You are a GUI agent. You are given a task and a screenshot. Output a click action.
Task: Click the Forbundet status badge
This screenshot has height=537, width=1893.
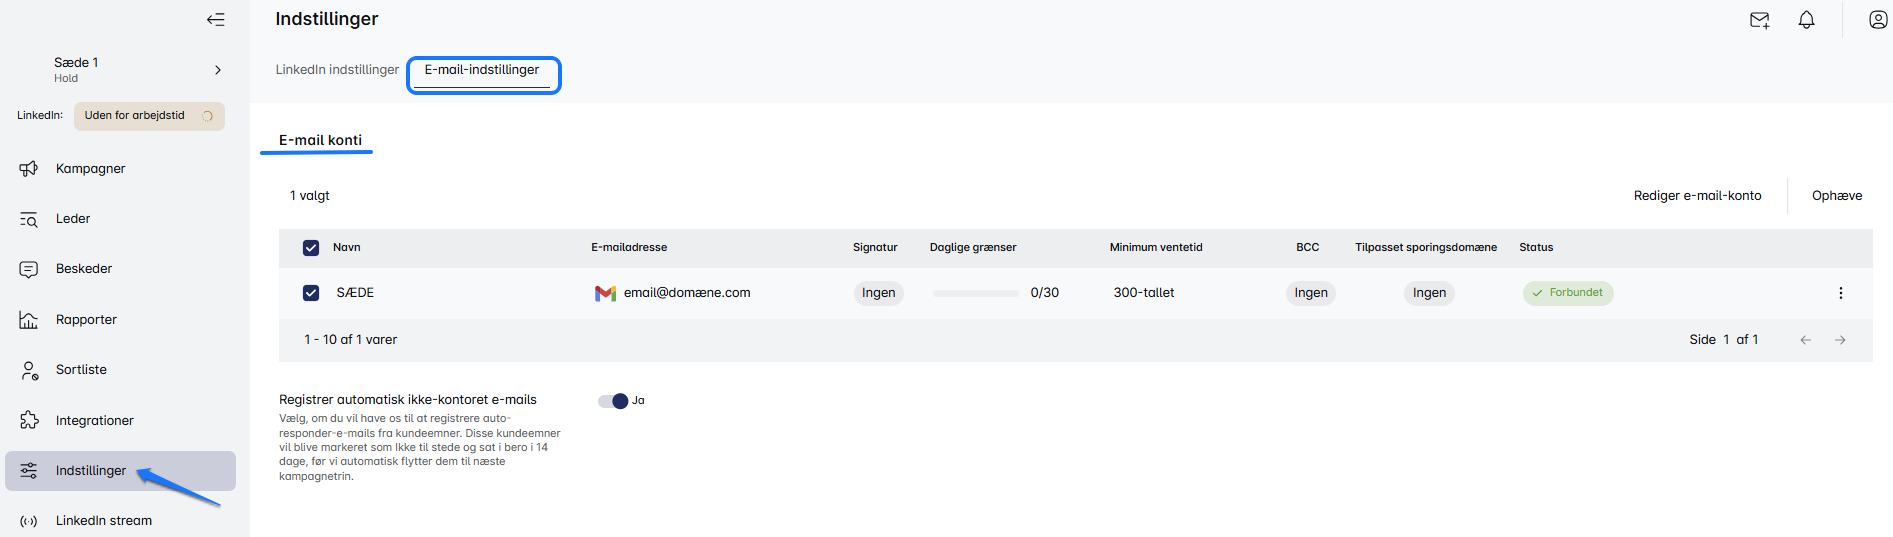tap(1567, 293)
